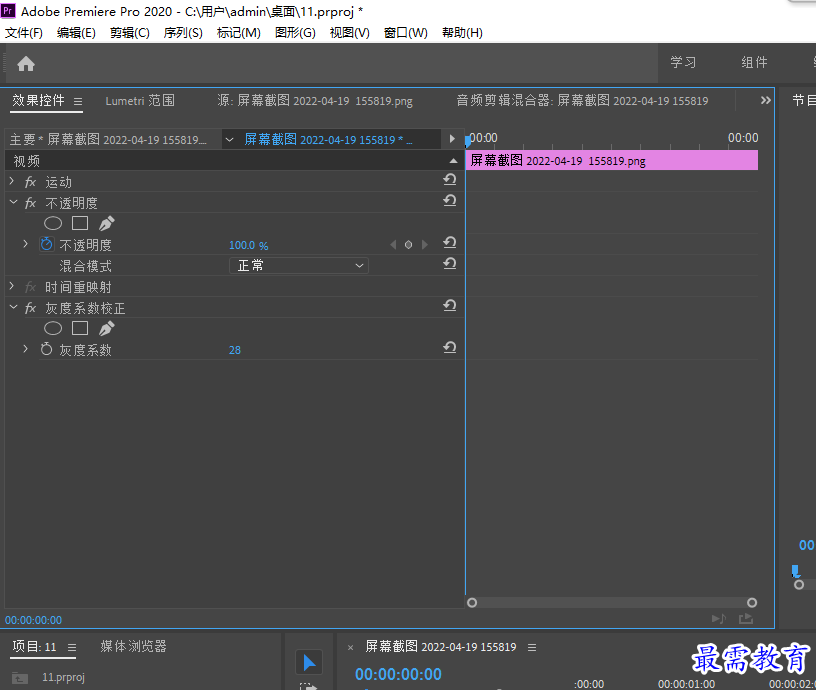Click left zoom scrollbar handle
Viewport: 816px width, 690px height.
[472, 603]
